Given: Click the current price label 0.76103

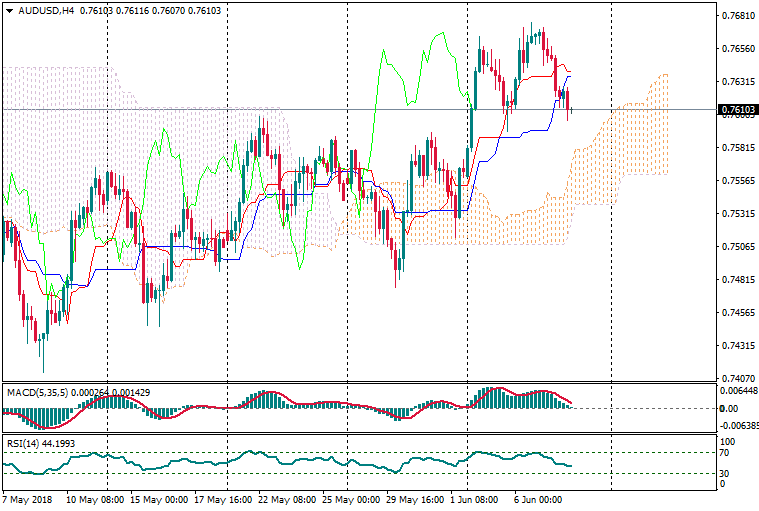Looking at the screenshot, I should click(x=737, y=110).
